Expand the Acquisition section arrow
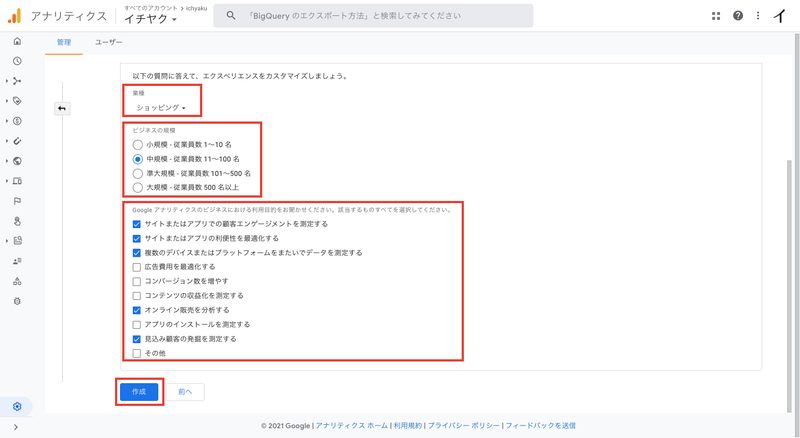 point(7,81)
